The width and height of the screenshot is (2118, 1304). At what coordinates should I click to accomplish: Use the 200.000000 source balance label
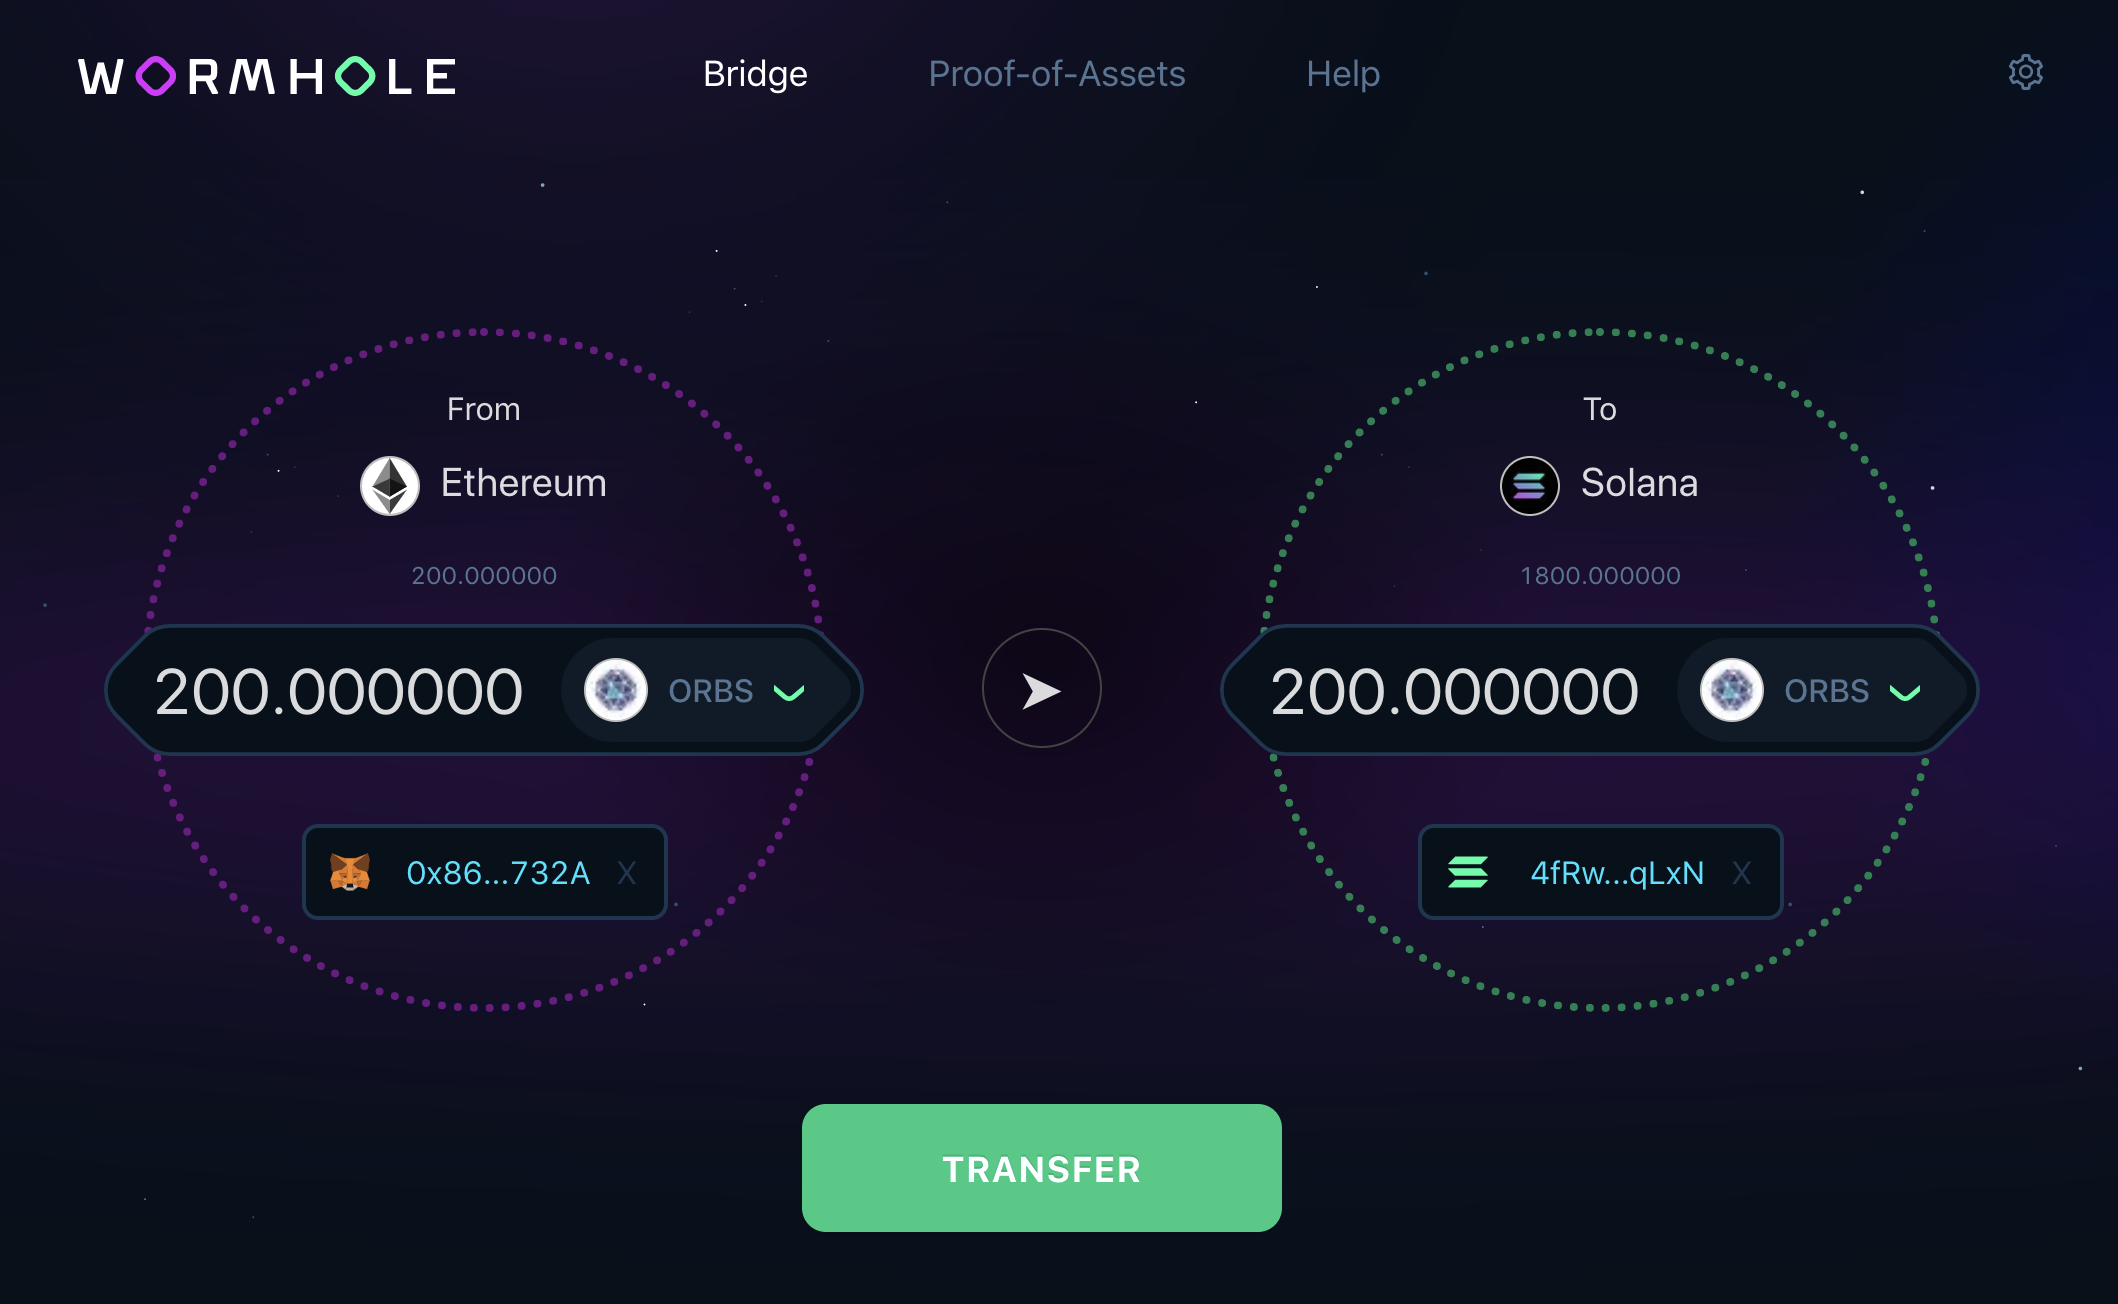point(484,576)
